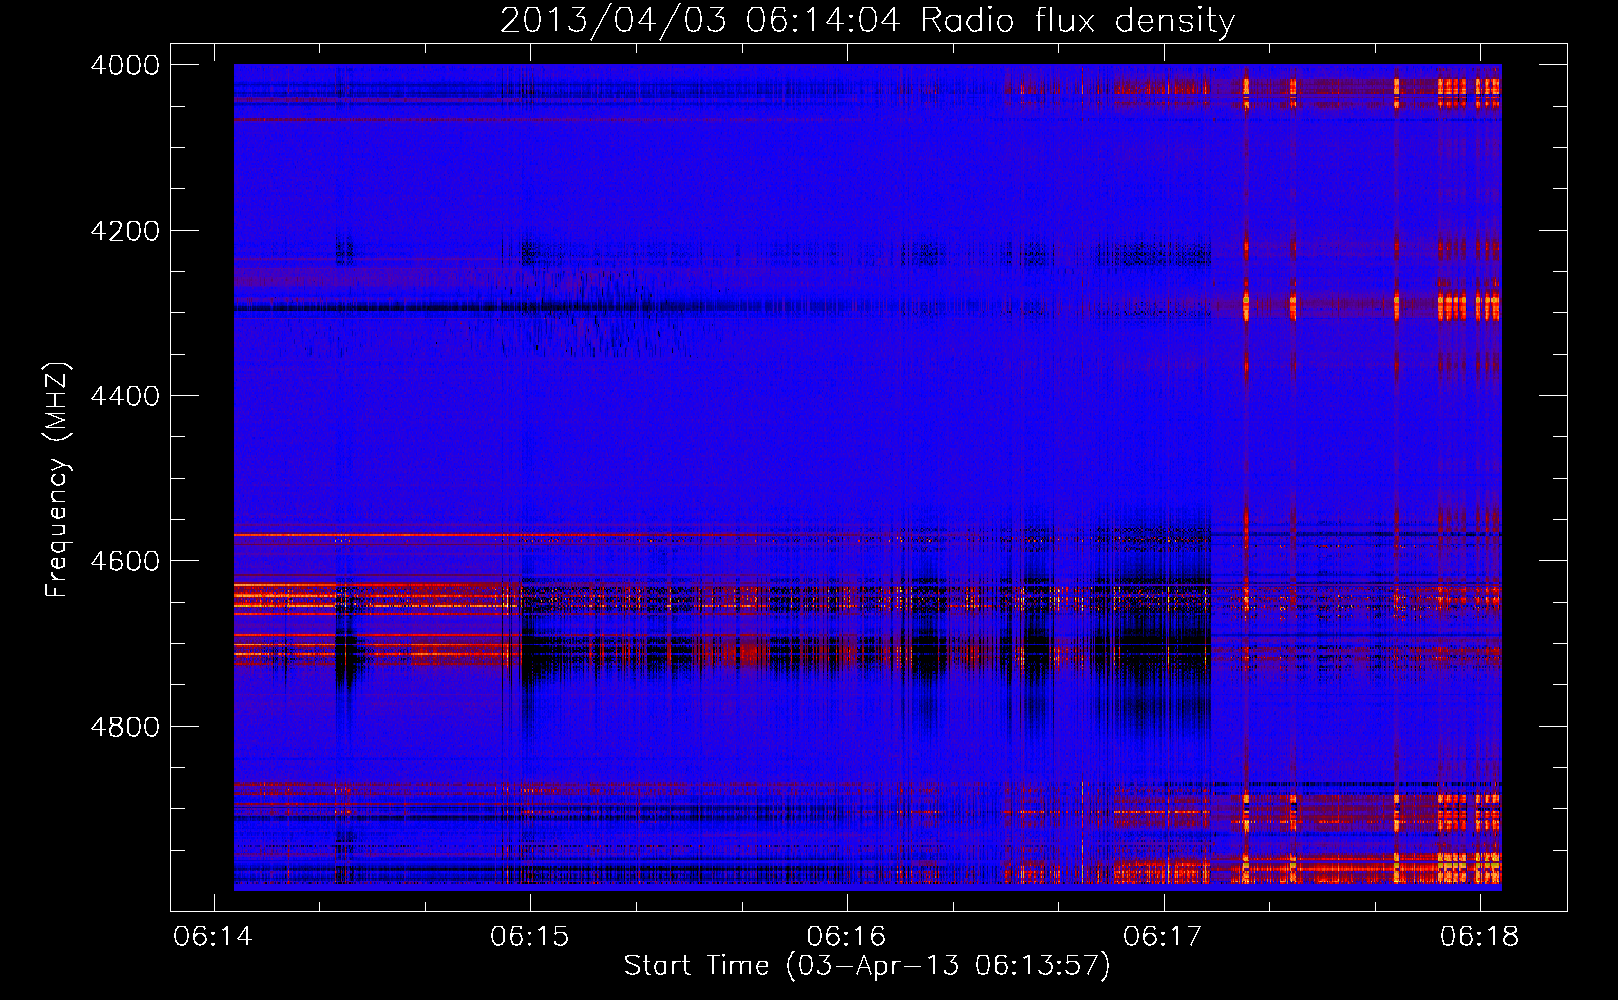Select the 4000 frequency tick label
The width and height of the screenshot is (1618, 1000).
pos(125,65)
